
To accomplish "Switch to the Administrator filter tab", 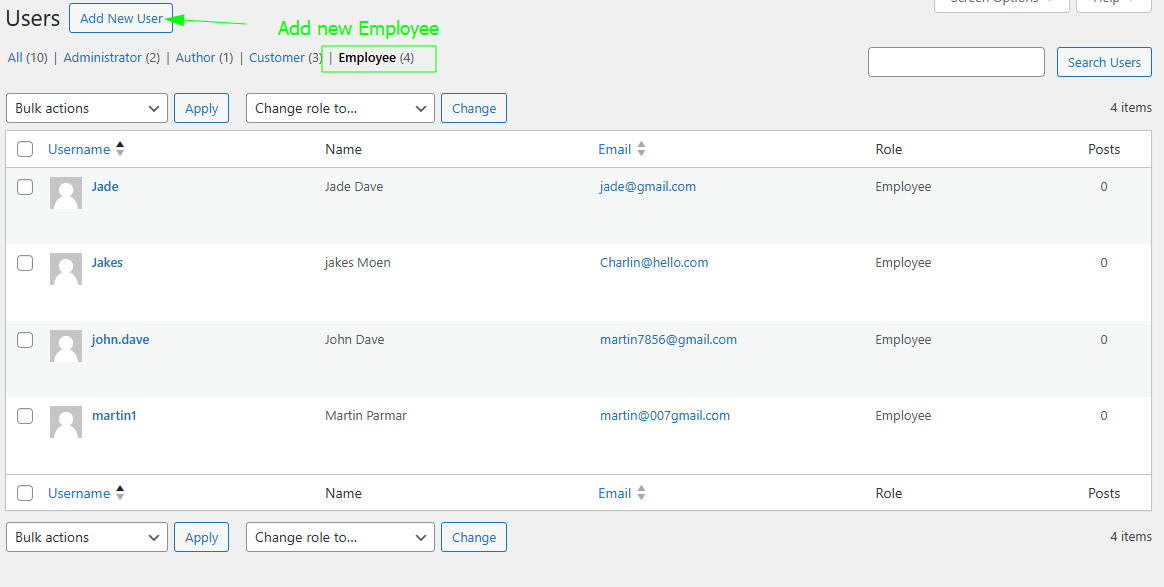I will 105,57.
